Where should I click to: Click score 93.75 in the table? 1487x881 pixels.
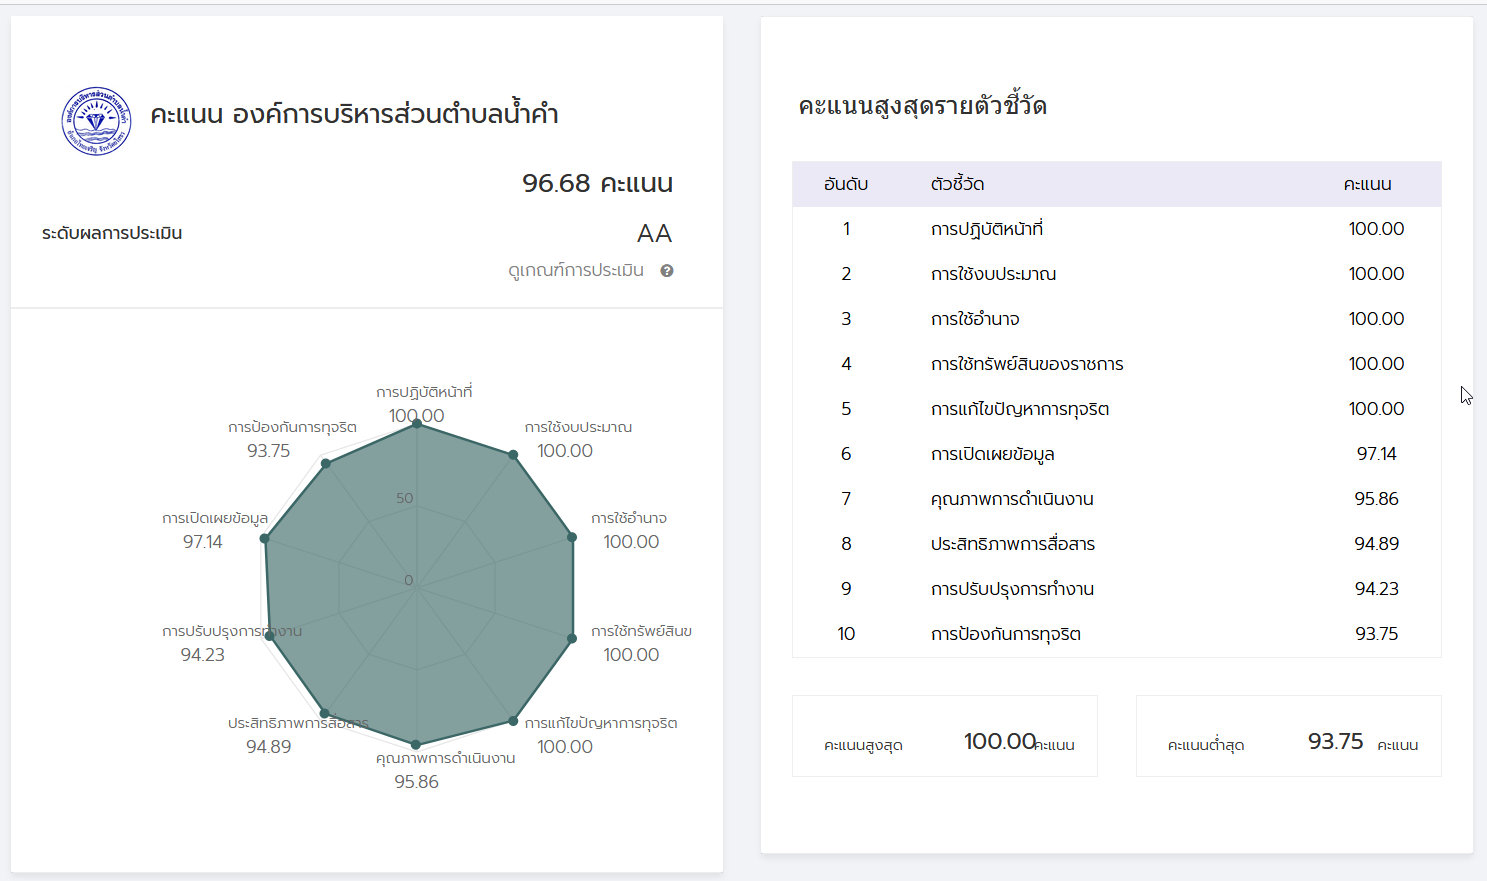click(x=1376, y=634)
